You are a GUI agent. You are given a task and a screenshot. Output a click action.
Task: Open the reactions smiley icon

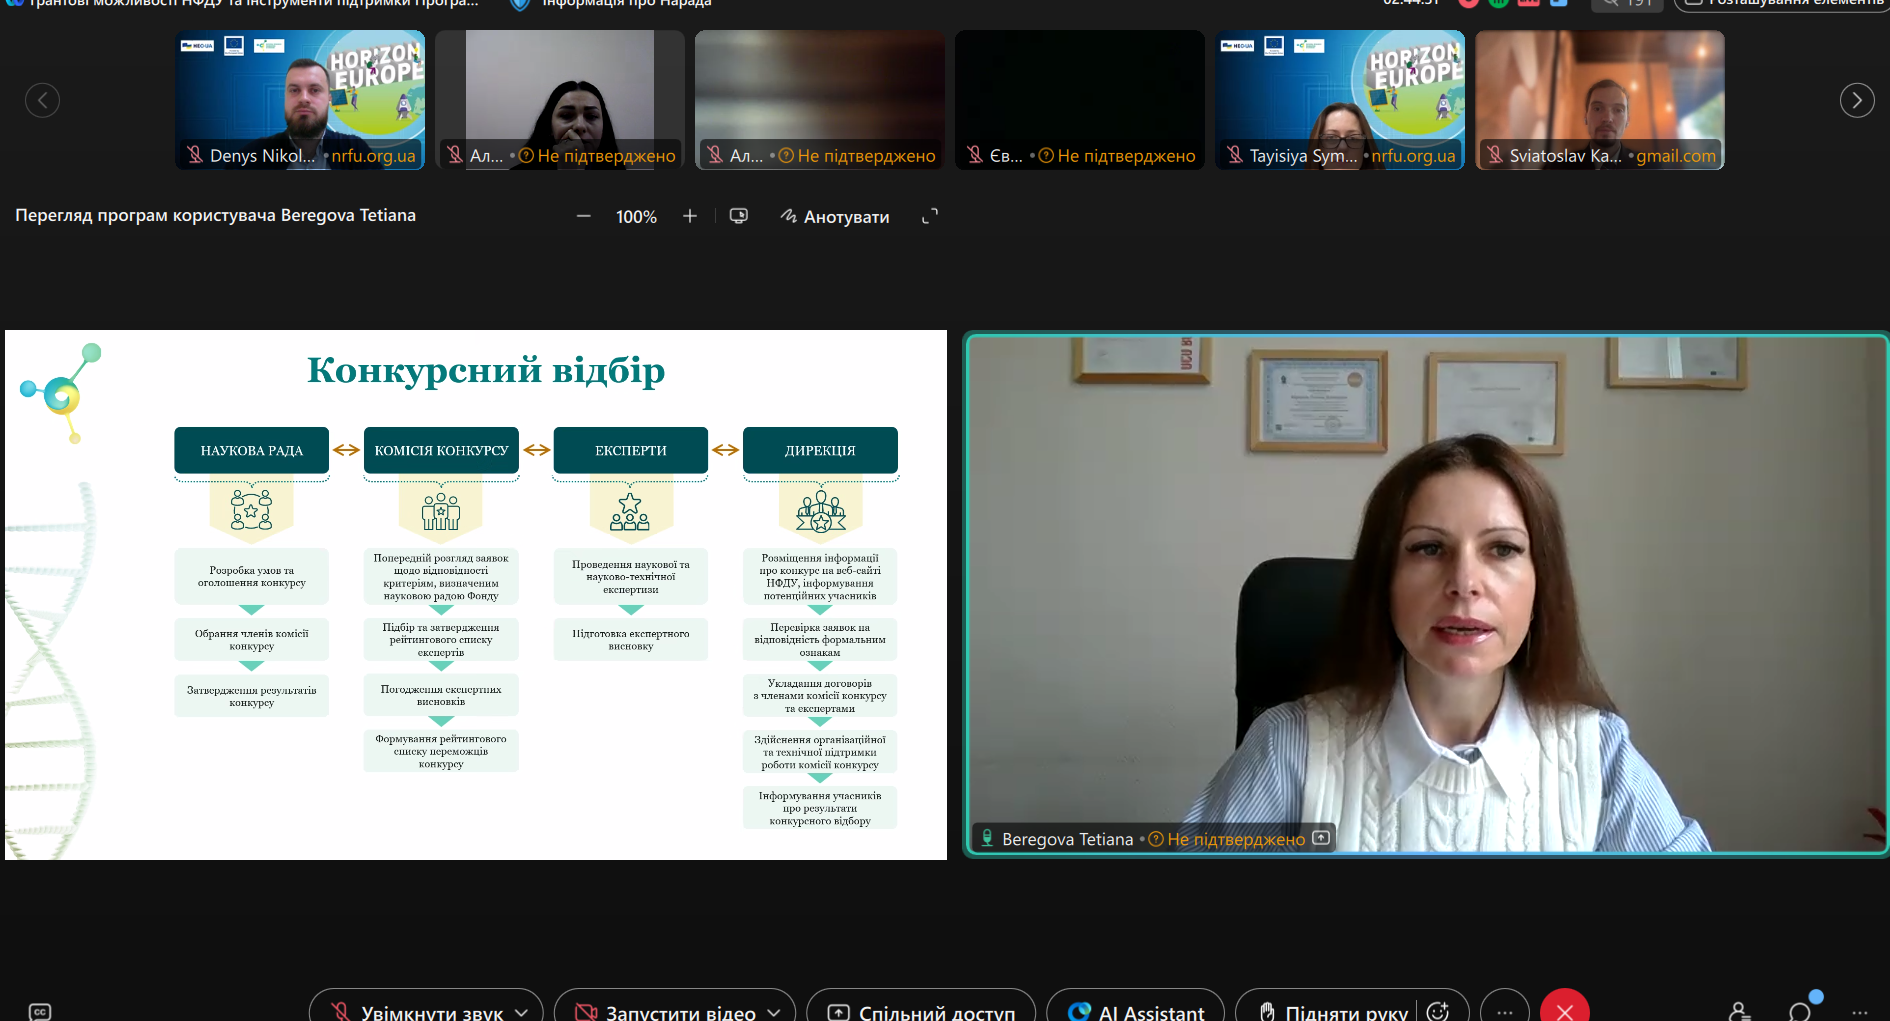tap(1438, 1011)
